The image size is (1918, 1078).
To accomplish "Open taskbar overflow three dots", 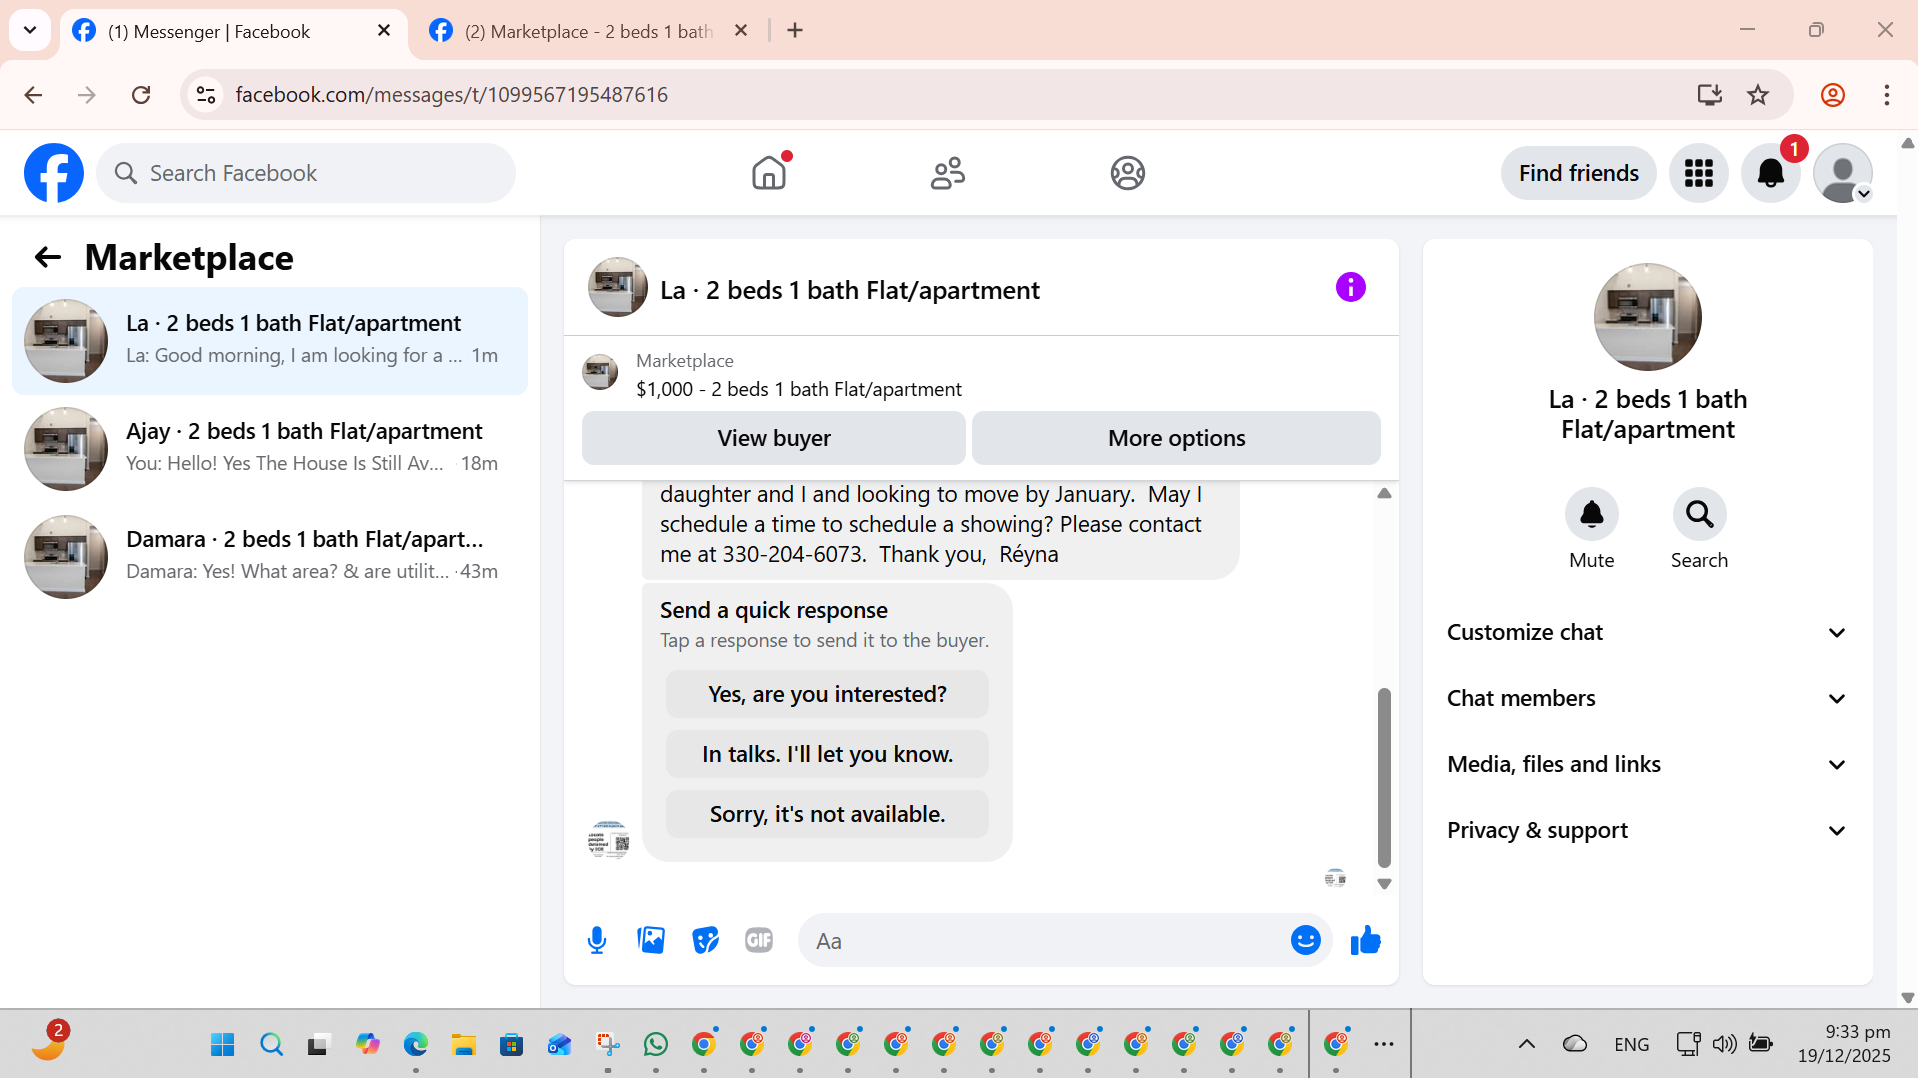I will (1383, 1044).
